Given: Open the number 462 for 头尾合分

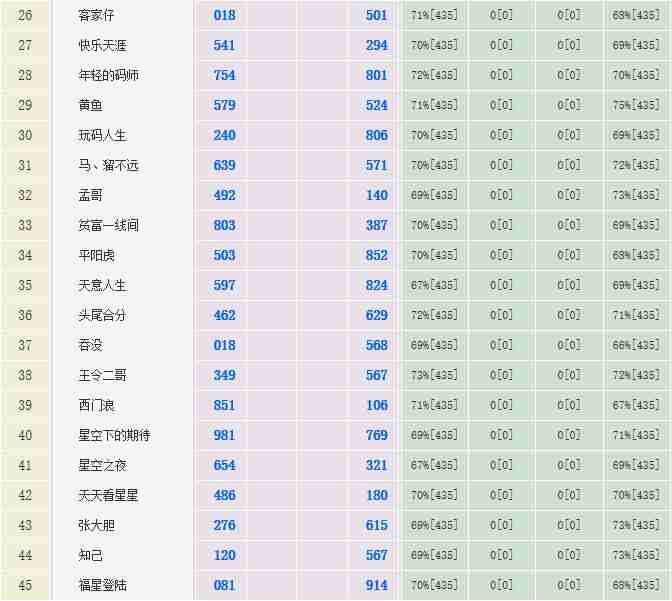Looking at the screenshot, I should coord(224,316).
